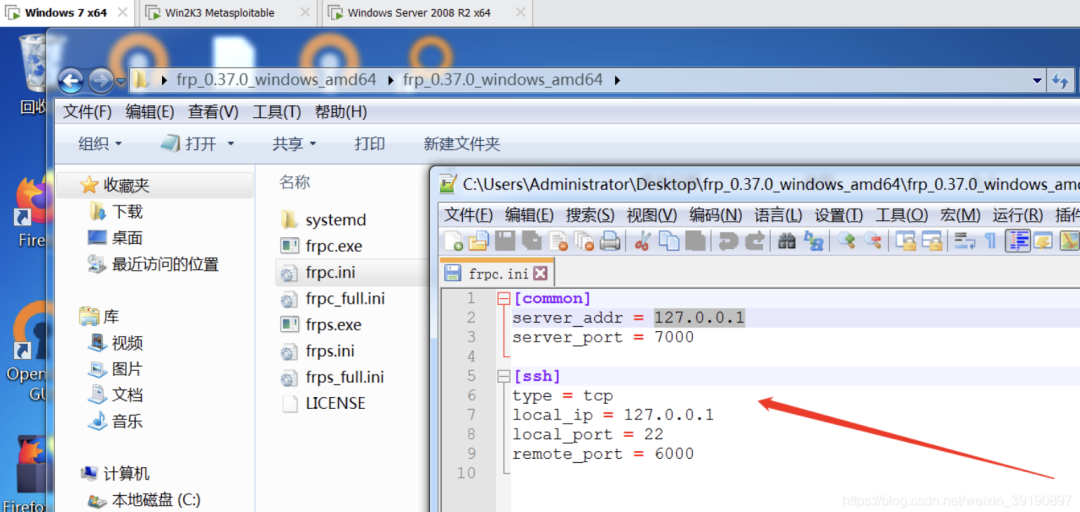Click the line 'remote_port = 6000'
This screenshot has width=1080, height=512.
coord(603,453)
